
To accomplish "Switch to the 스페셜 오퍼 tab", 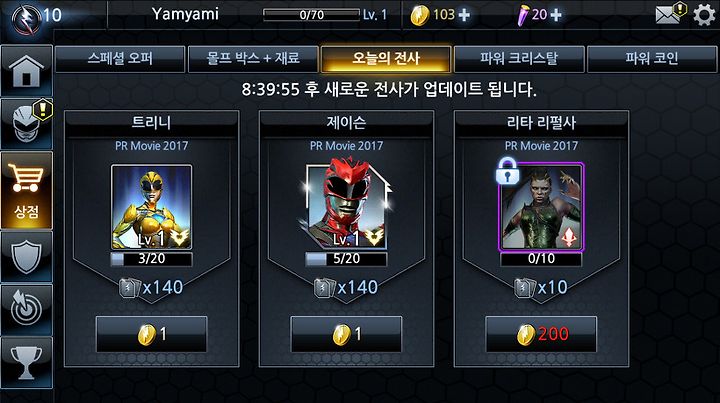I will [120, 59].
